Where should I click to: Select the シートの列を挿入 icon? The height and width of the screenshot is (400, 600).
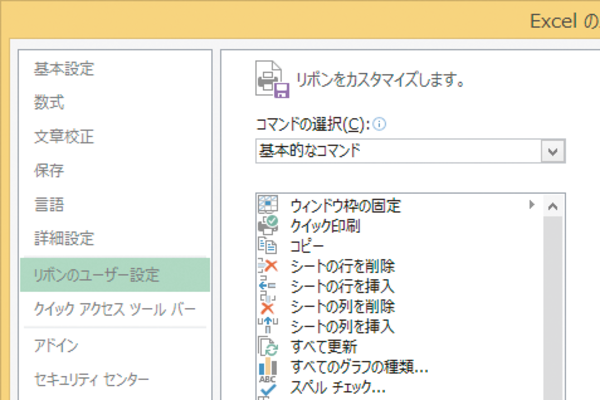[x=268, y=325]
